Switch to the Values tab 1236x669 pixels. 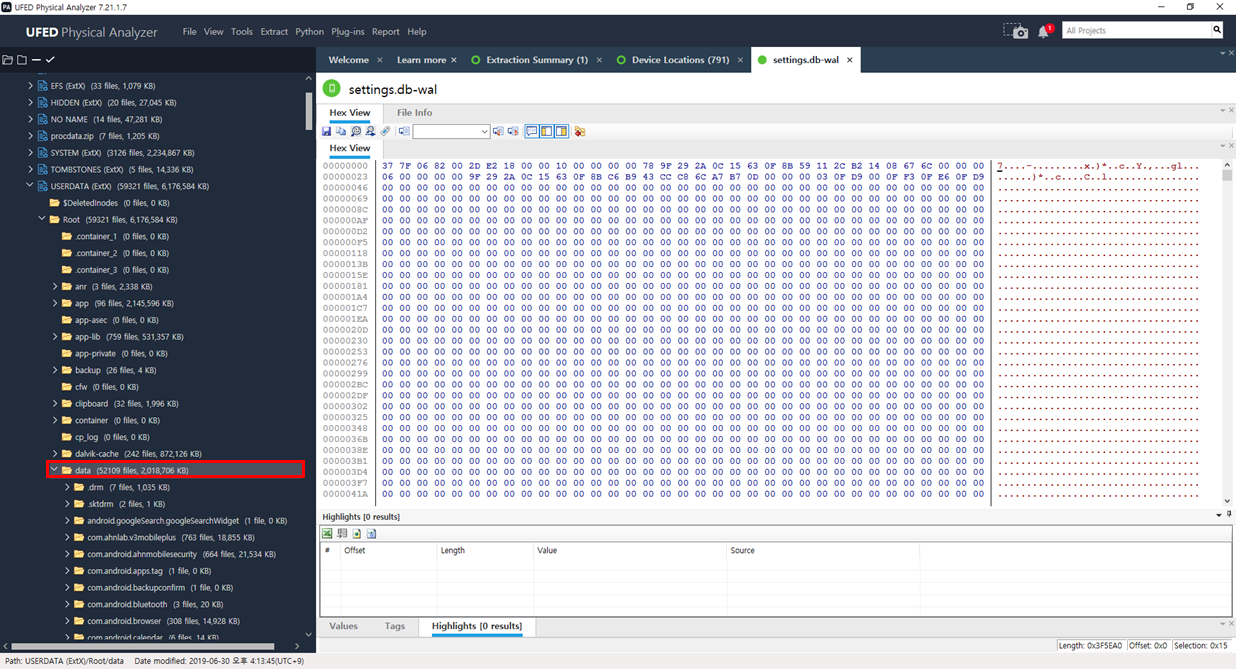(x=343, y=626)
